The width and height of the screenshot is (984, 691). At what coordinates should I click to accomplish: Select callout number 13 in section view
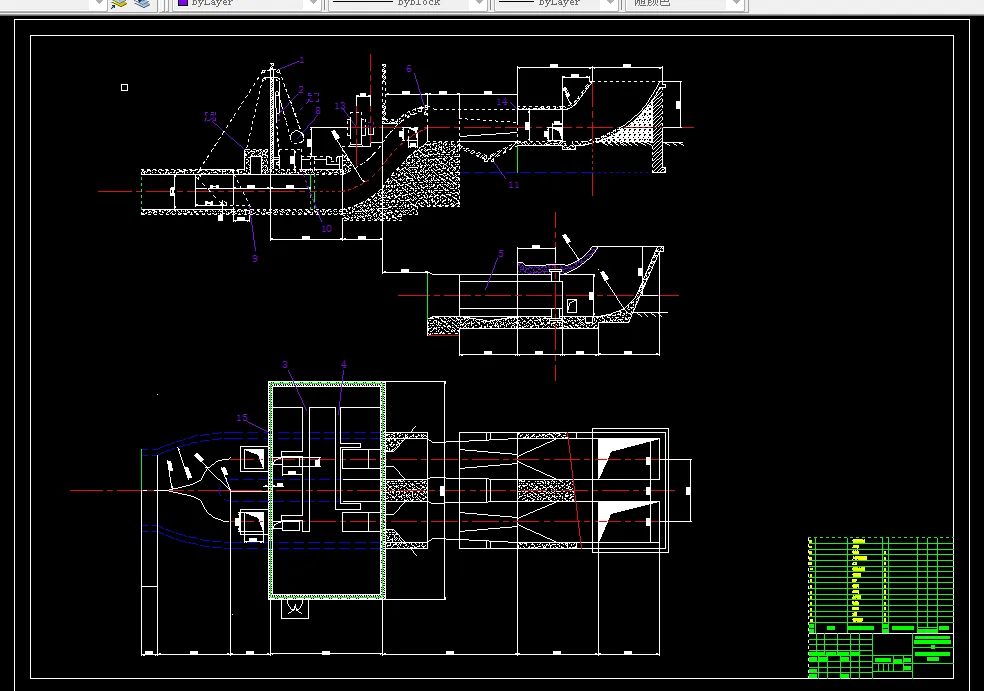[x=340, y=106]
